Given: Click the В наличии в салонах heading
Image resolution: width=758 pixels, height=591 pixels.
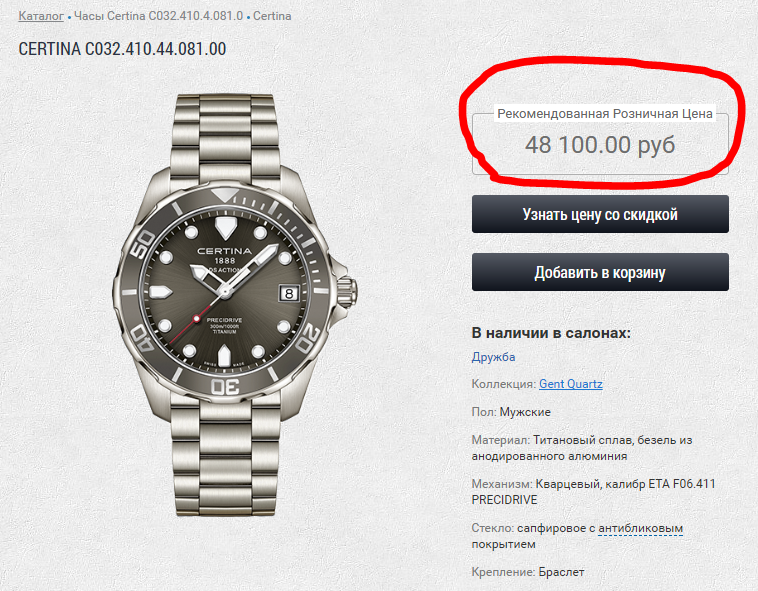Looking at the screenshot, I should (551, 333).
